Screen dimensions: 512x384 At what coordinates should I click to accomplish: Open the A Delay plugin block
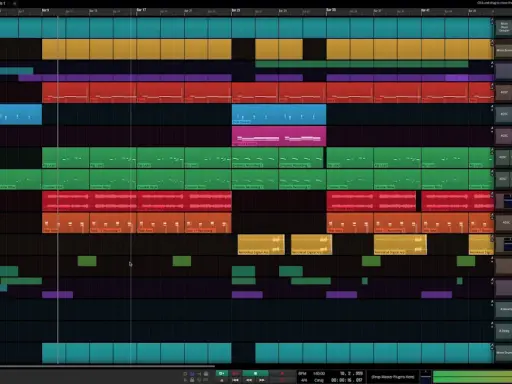click(x=504, y=331)
